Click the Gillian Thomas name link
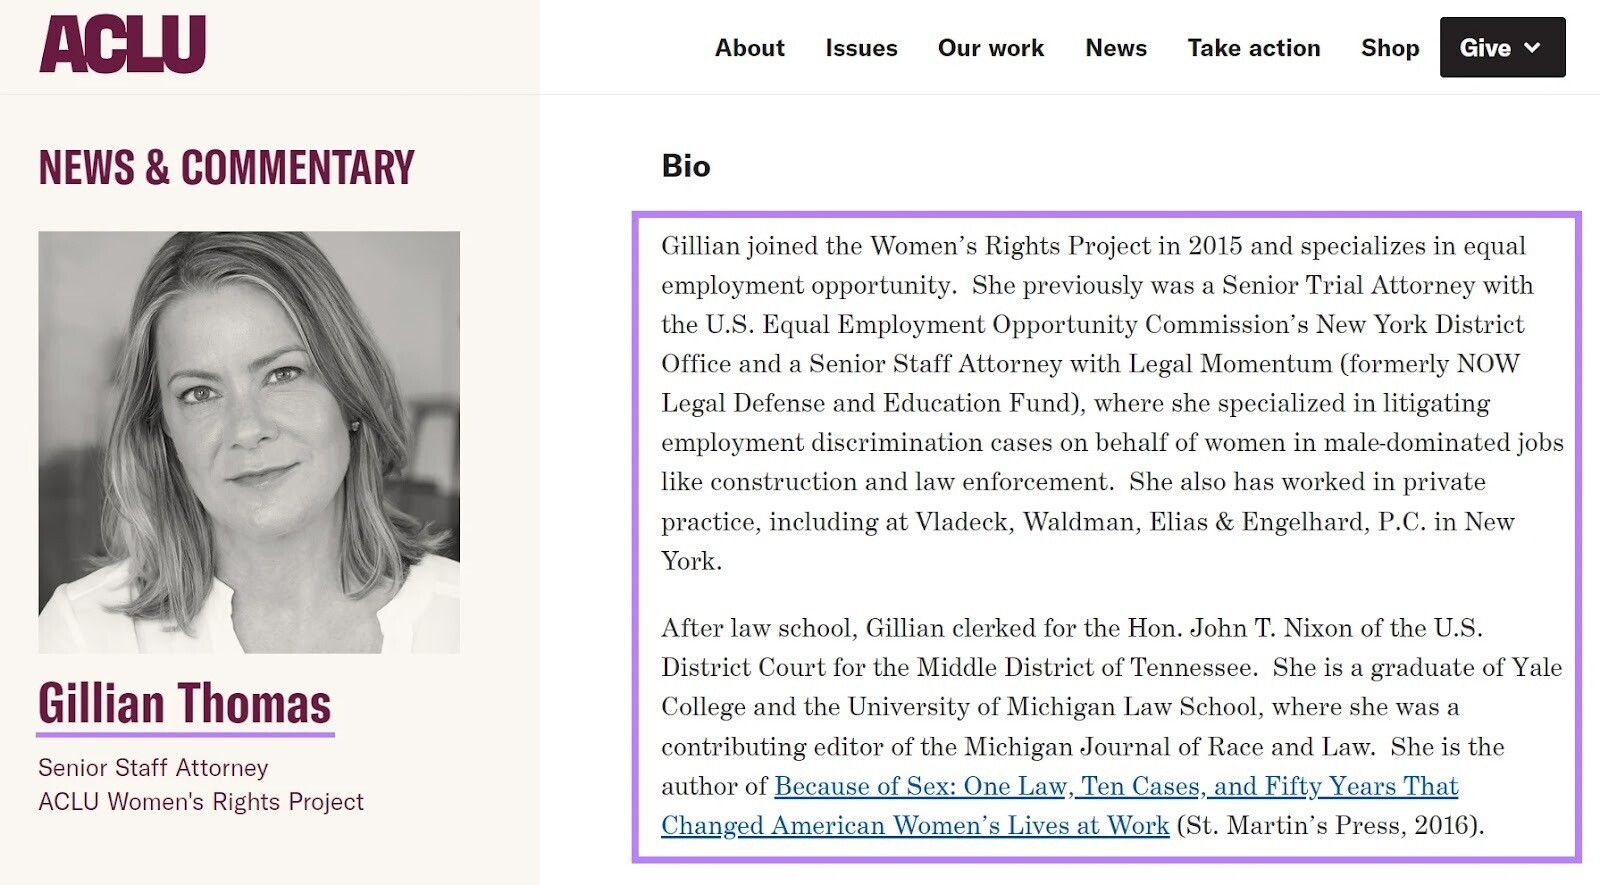The width and height of the screenshot is (1600, 885). tap(184, 704)
